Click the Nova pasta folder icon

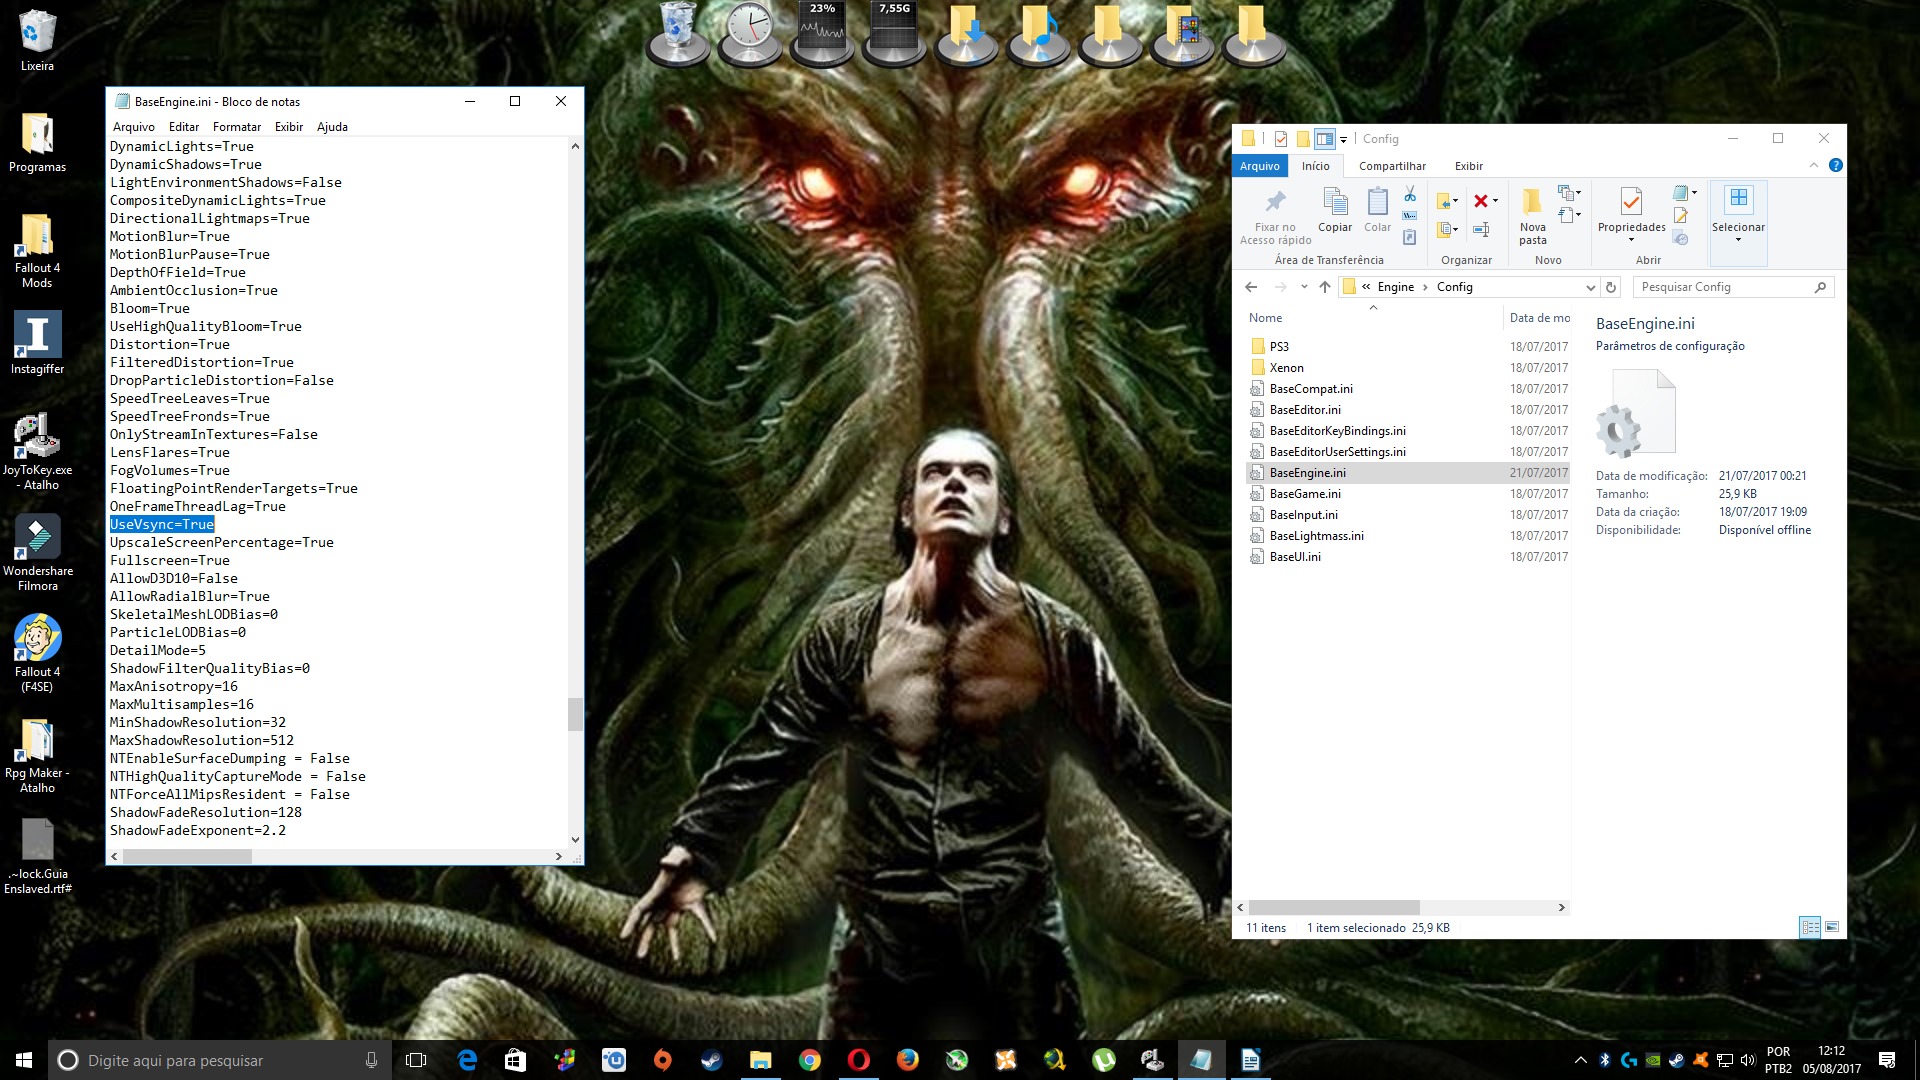pos(1532,203)
